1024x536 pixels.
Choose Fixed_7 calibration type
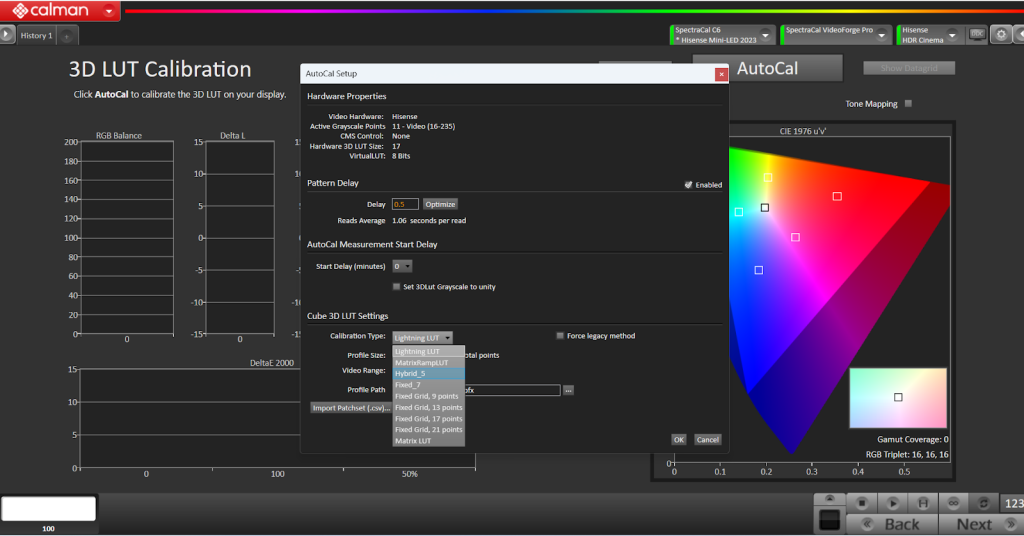click(x=428, y=385)
